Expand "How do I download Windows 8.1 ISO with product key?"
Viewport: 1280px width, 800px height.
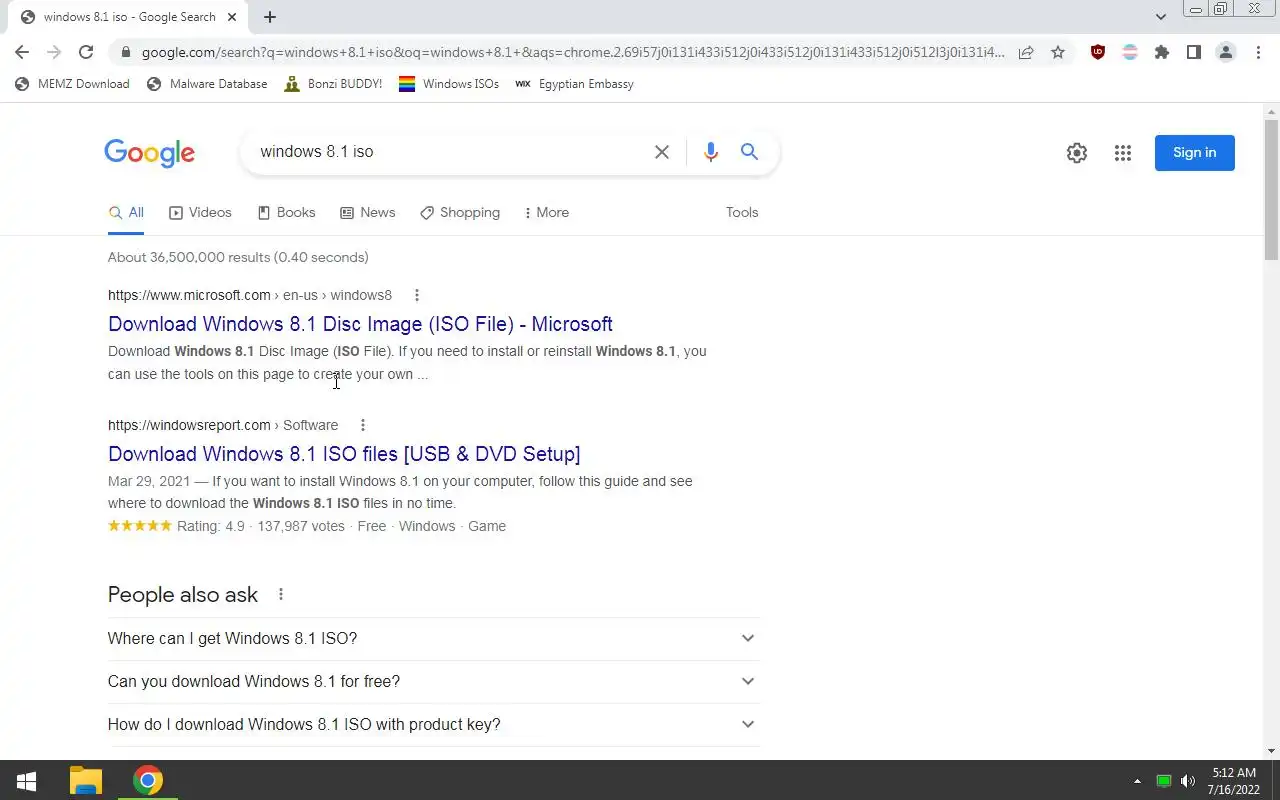[433, 725]
